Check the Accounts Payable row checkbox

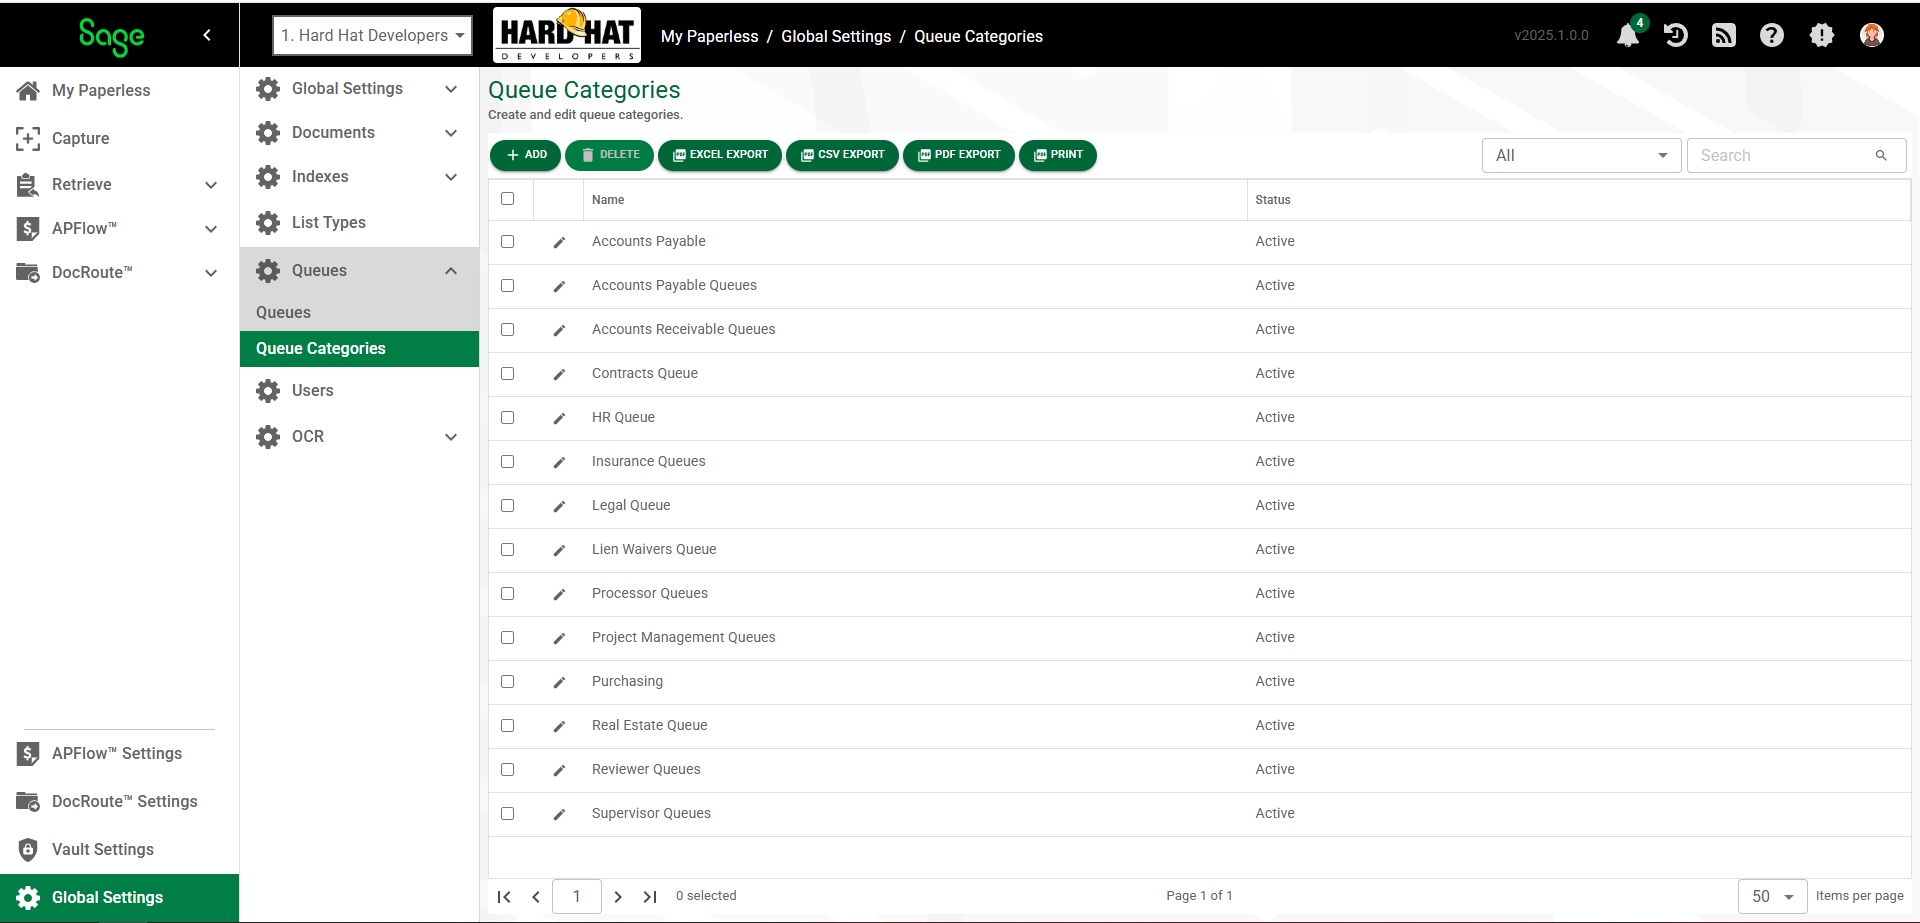click(x=508, y=241)
